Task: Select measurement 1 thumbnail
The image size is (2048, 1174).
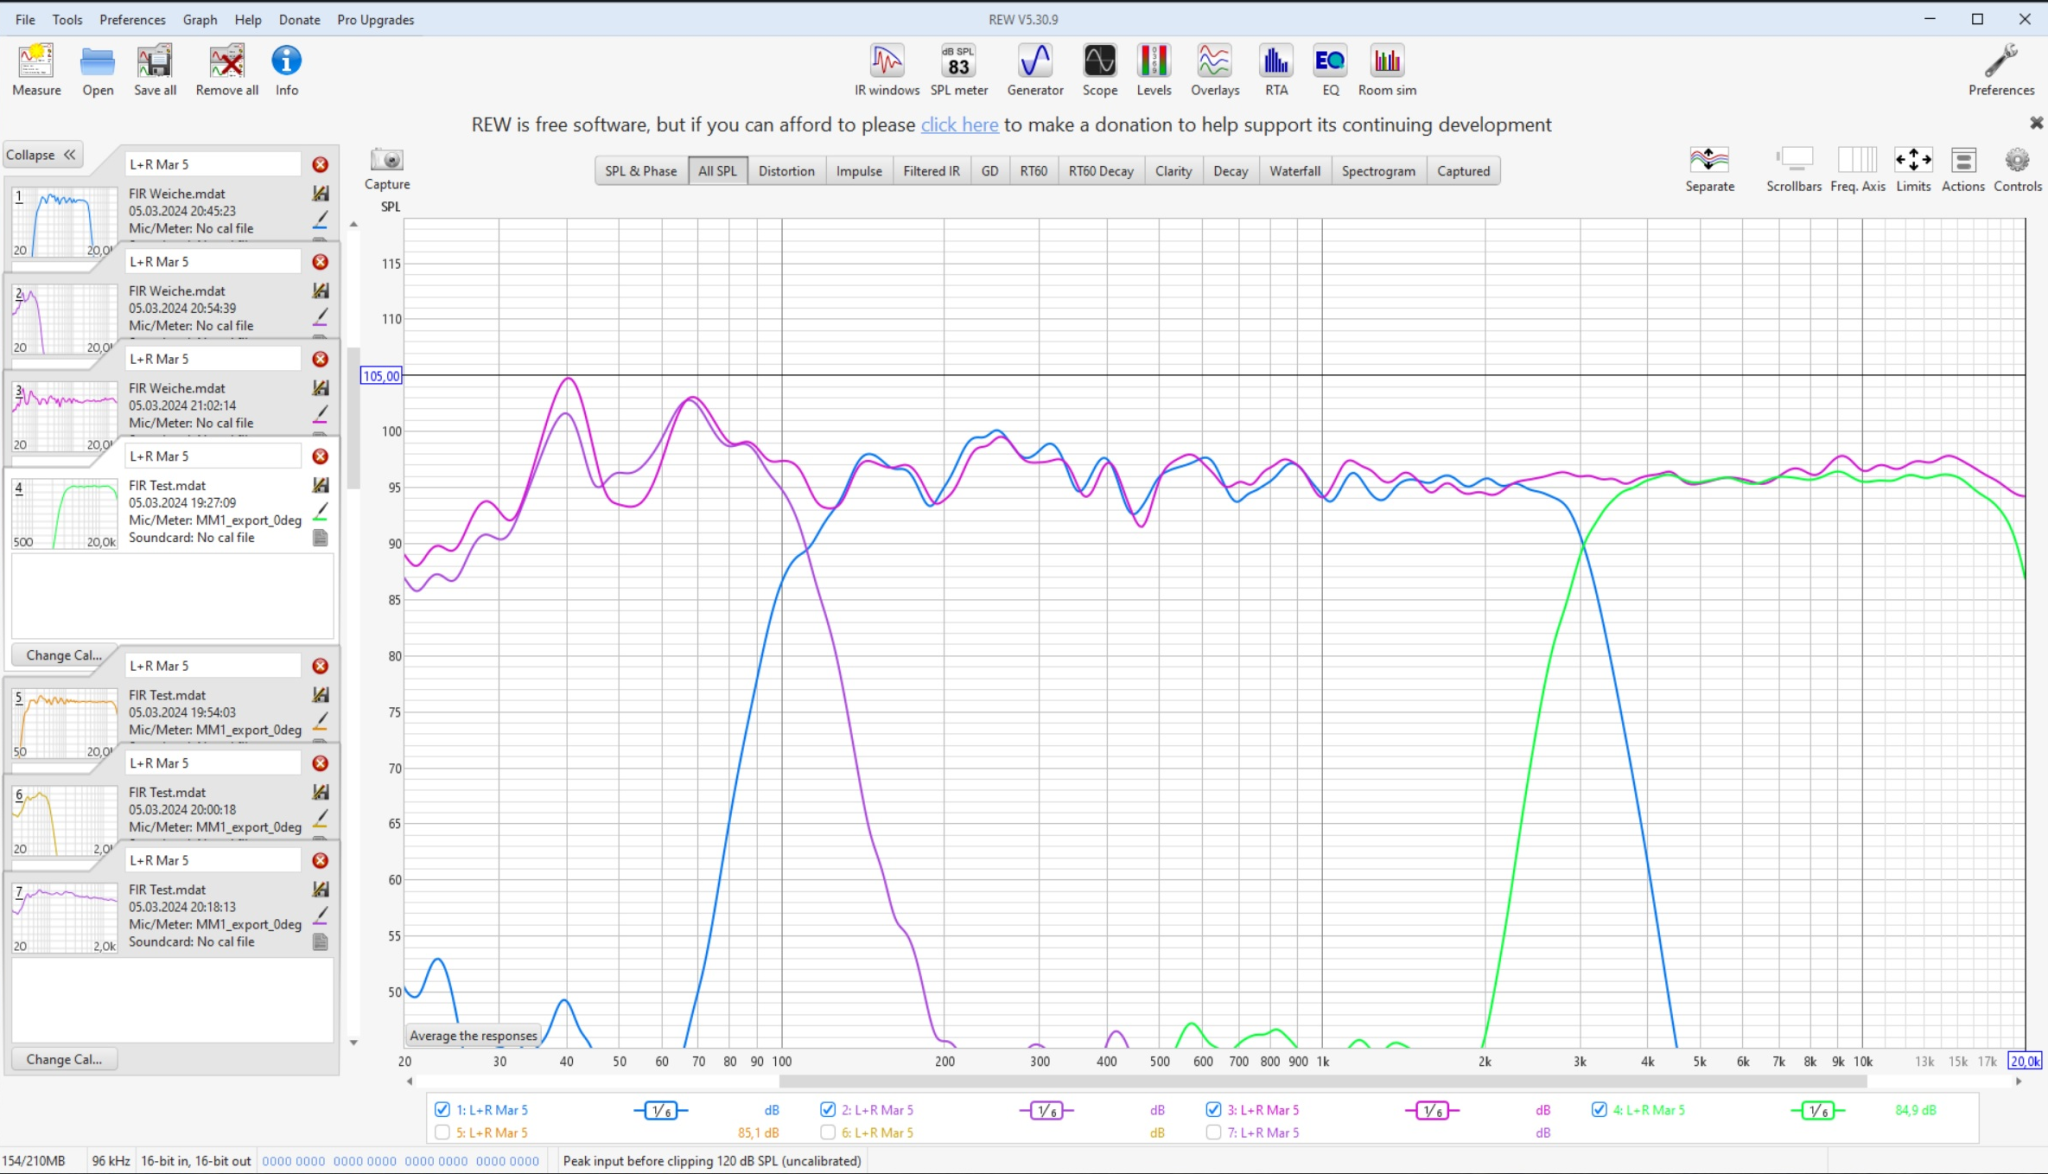Action: tap(64, 222)
